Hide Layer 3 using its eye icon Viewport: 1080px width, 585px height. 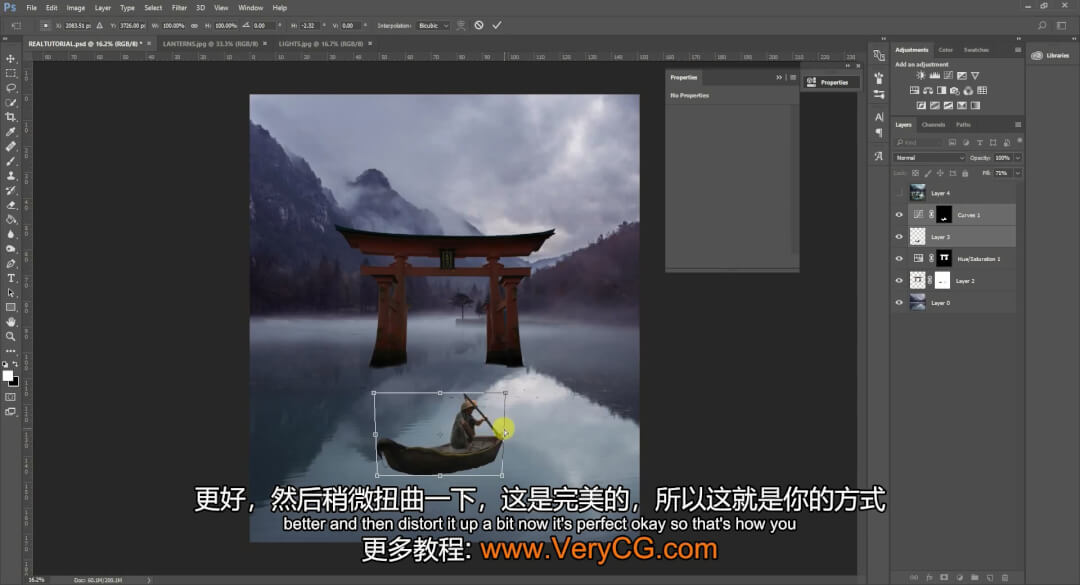point(899,237)
